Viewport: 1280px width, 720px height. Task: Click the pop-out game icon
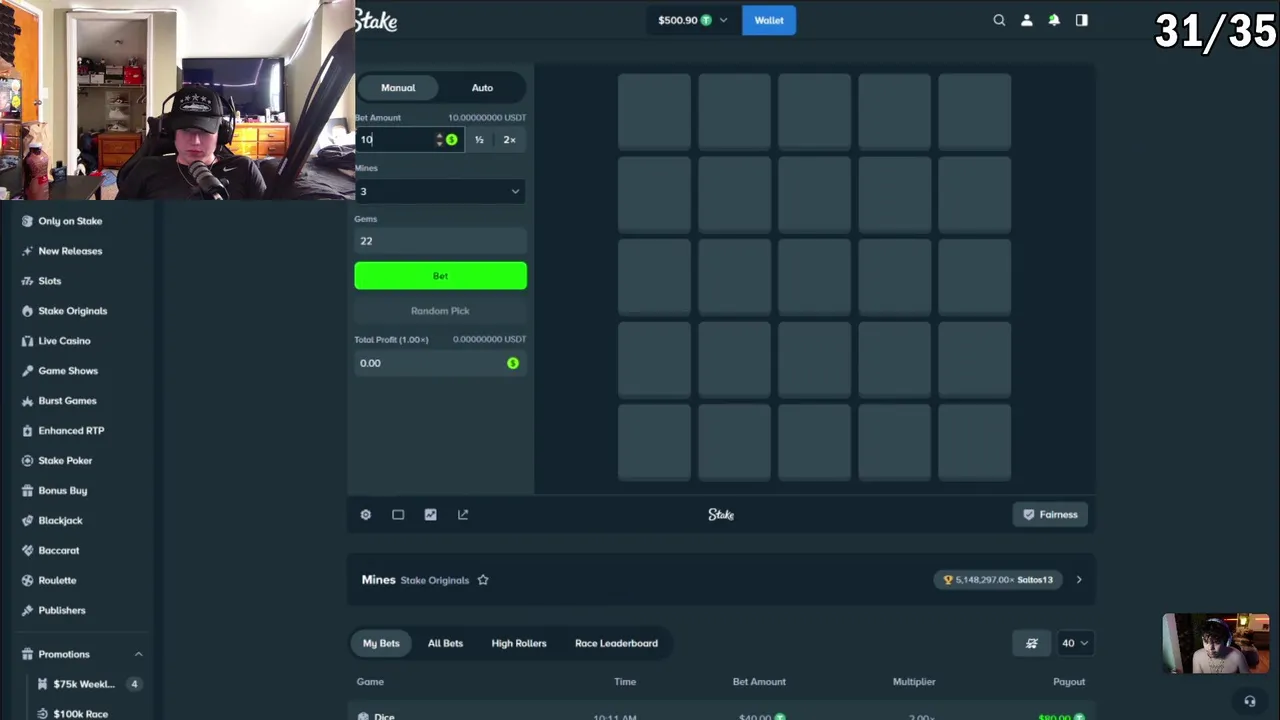463,514
